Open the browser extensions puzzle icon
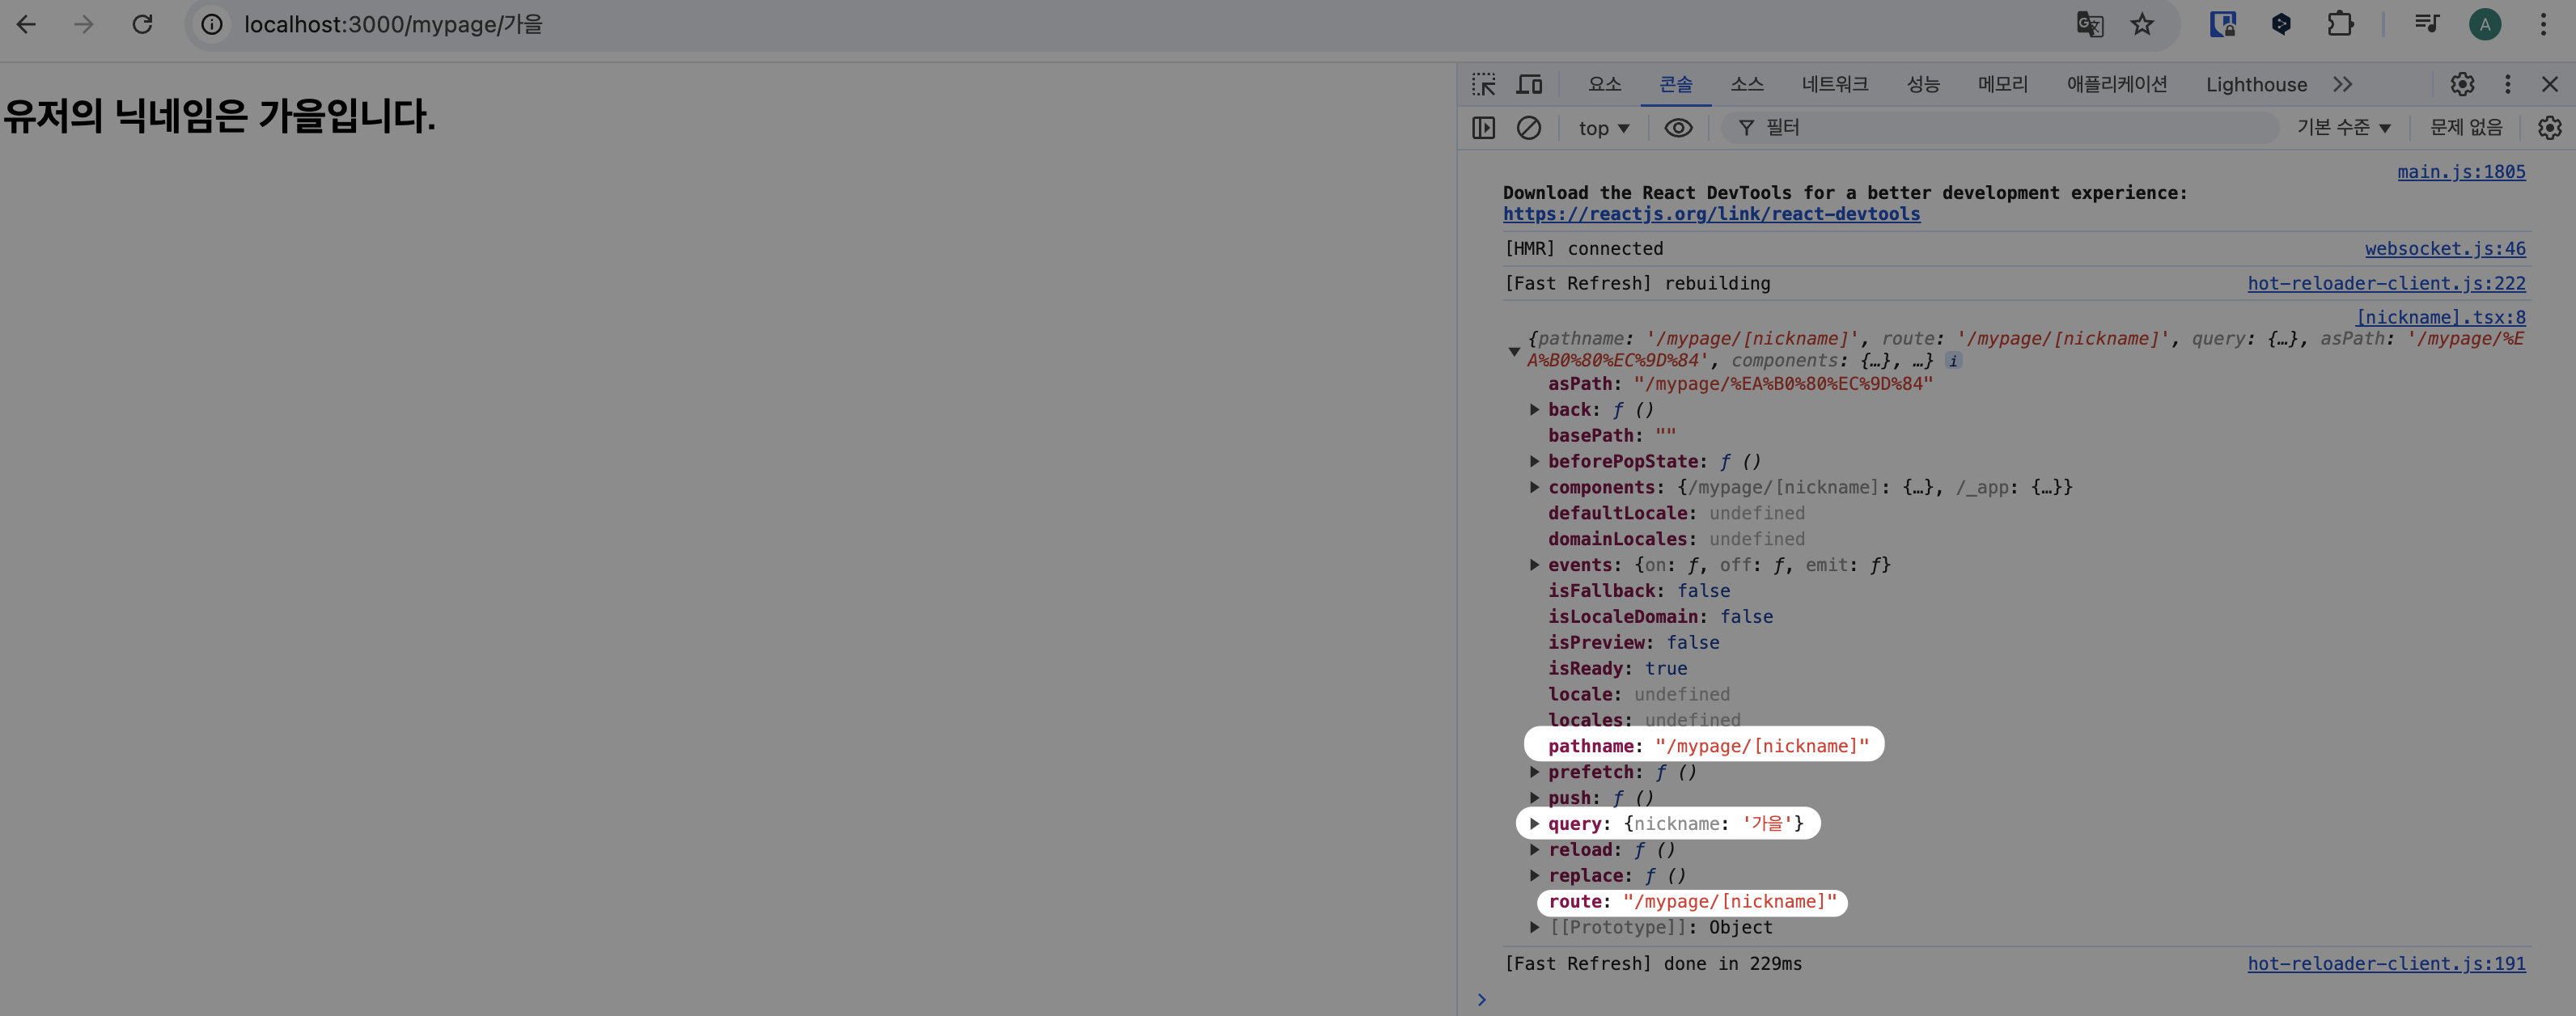Image resolution: width=2576 pixels, height=1016 pixels. point(2340,24)
